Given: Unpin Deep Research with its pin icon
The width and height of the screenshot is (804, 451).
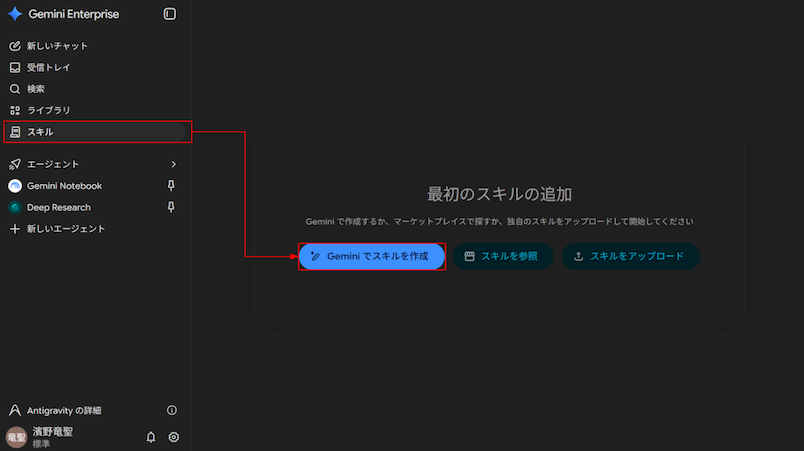Looking at the screenshot, I should click(171, 207).
